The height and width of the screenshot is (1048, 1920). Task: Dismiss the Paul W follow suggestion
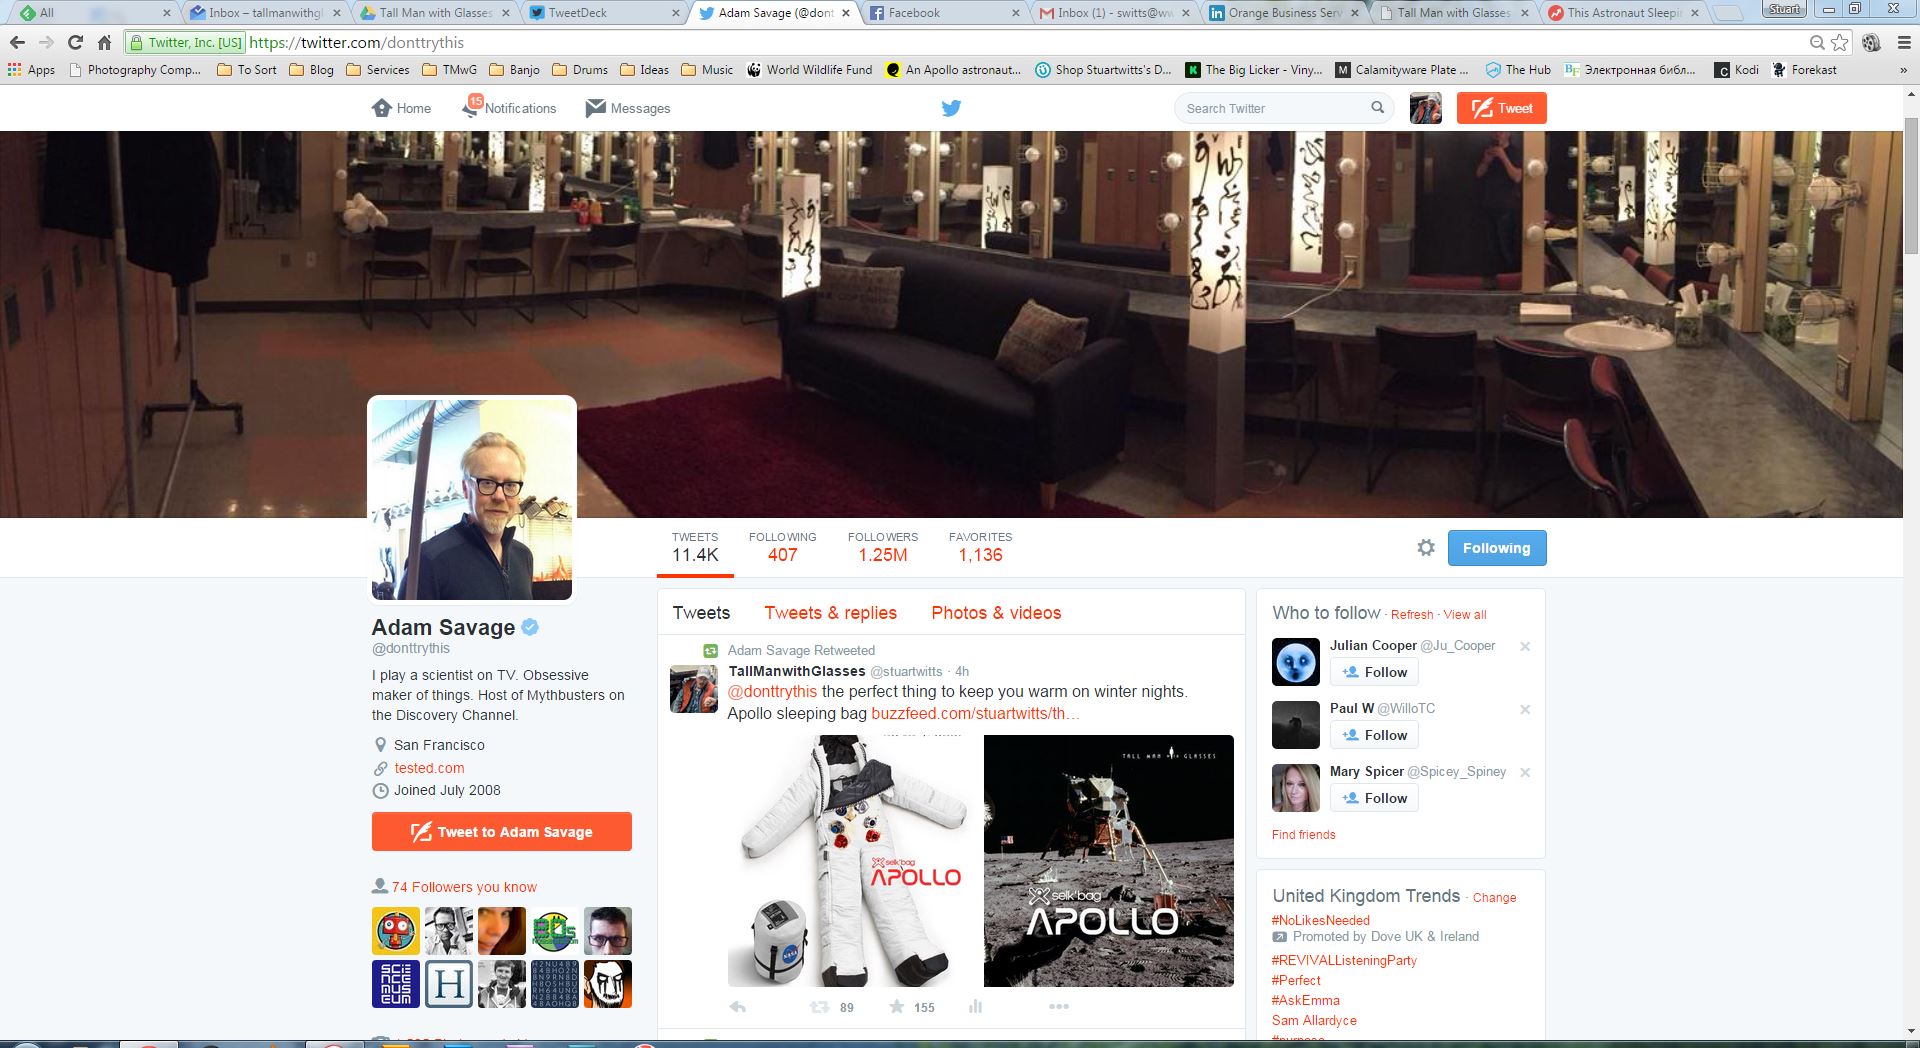tap(1525, 709)
